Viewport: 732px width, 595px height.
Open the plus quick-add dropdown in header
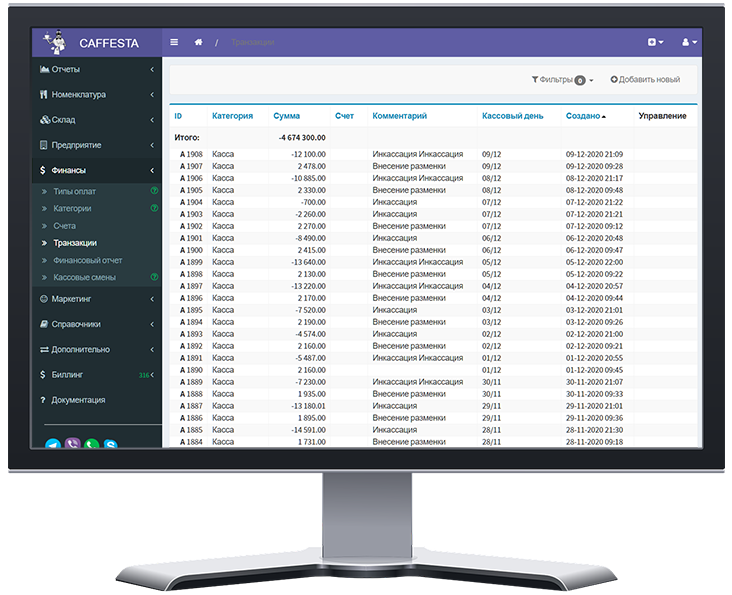click(x=655, y=42)
